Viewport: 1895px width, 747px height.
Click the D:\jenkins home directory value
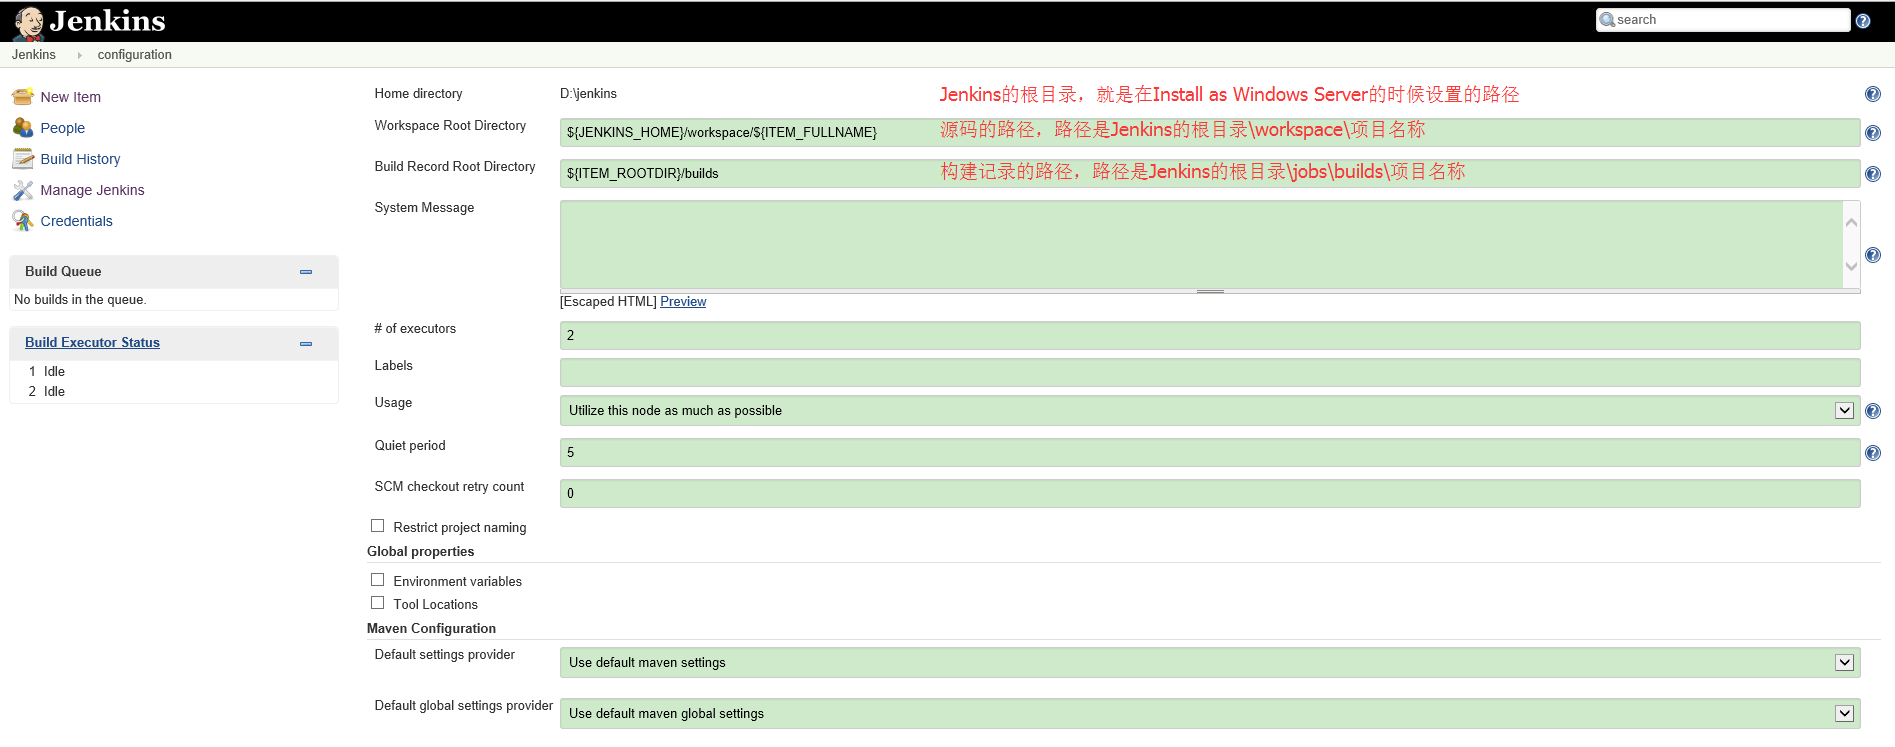tap(588, 93)
